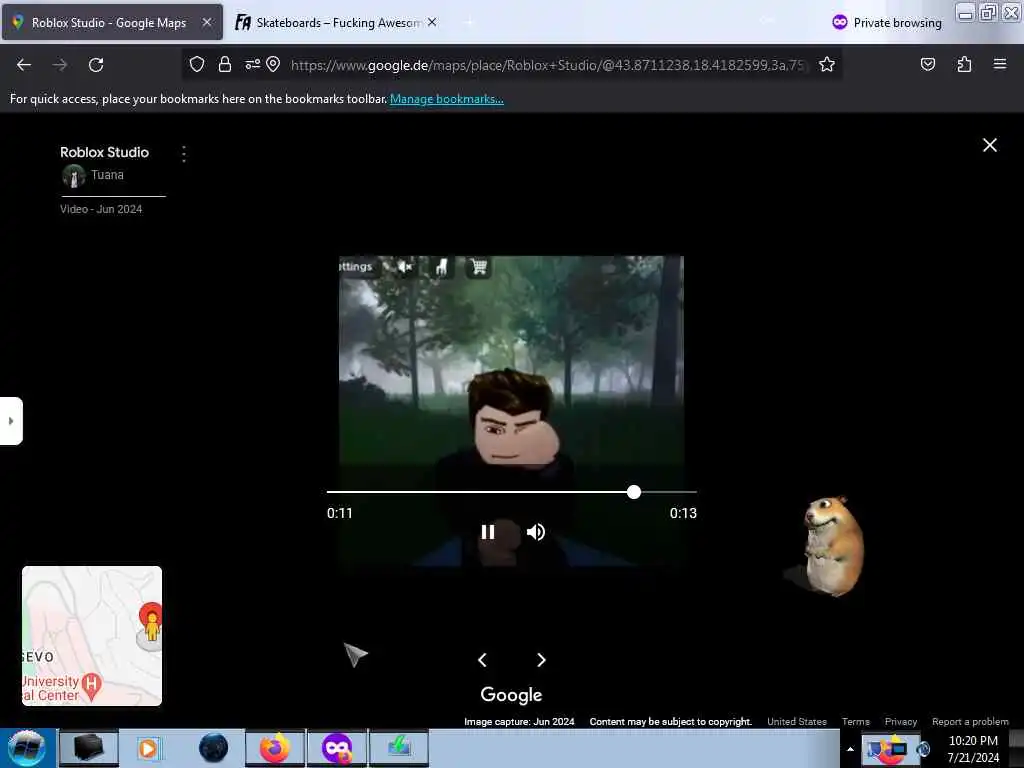
Task: Expand the collapsed side panel
Action: click(x=11, y=421)
